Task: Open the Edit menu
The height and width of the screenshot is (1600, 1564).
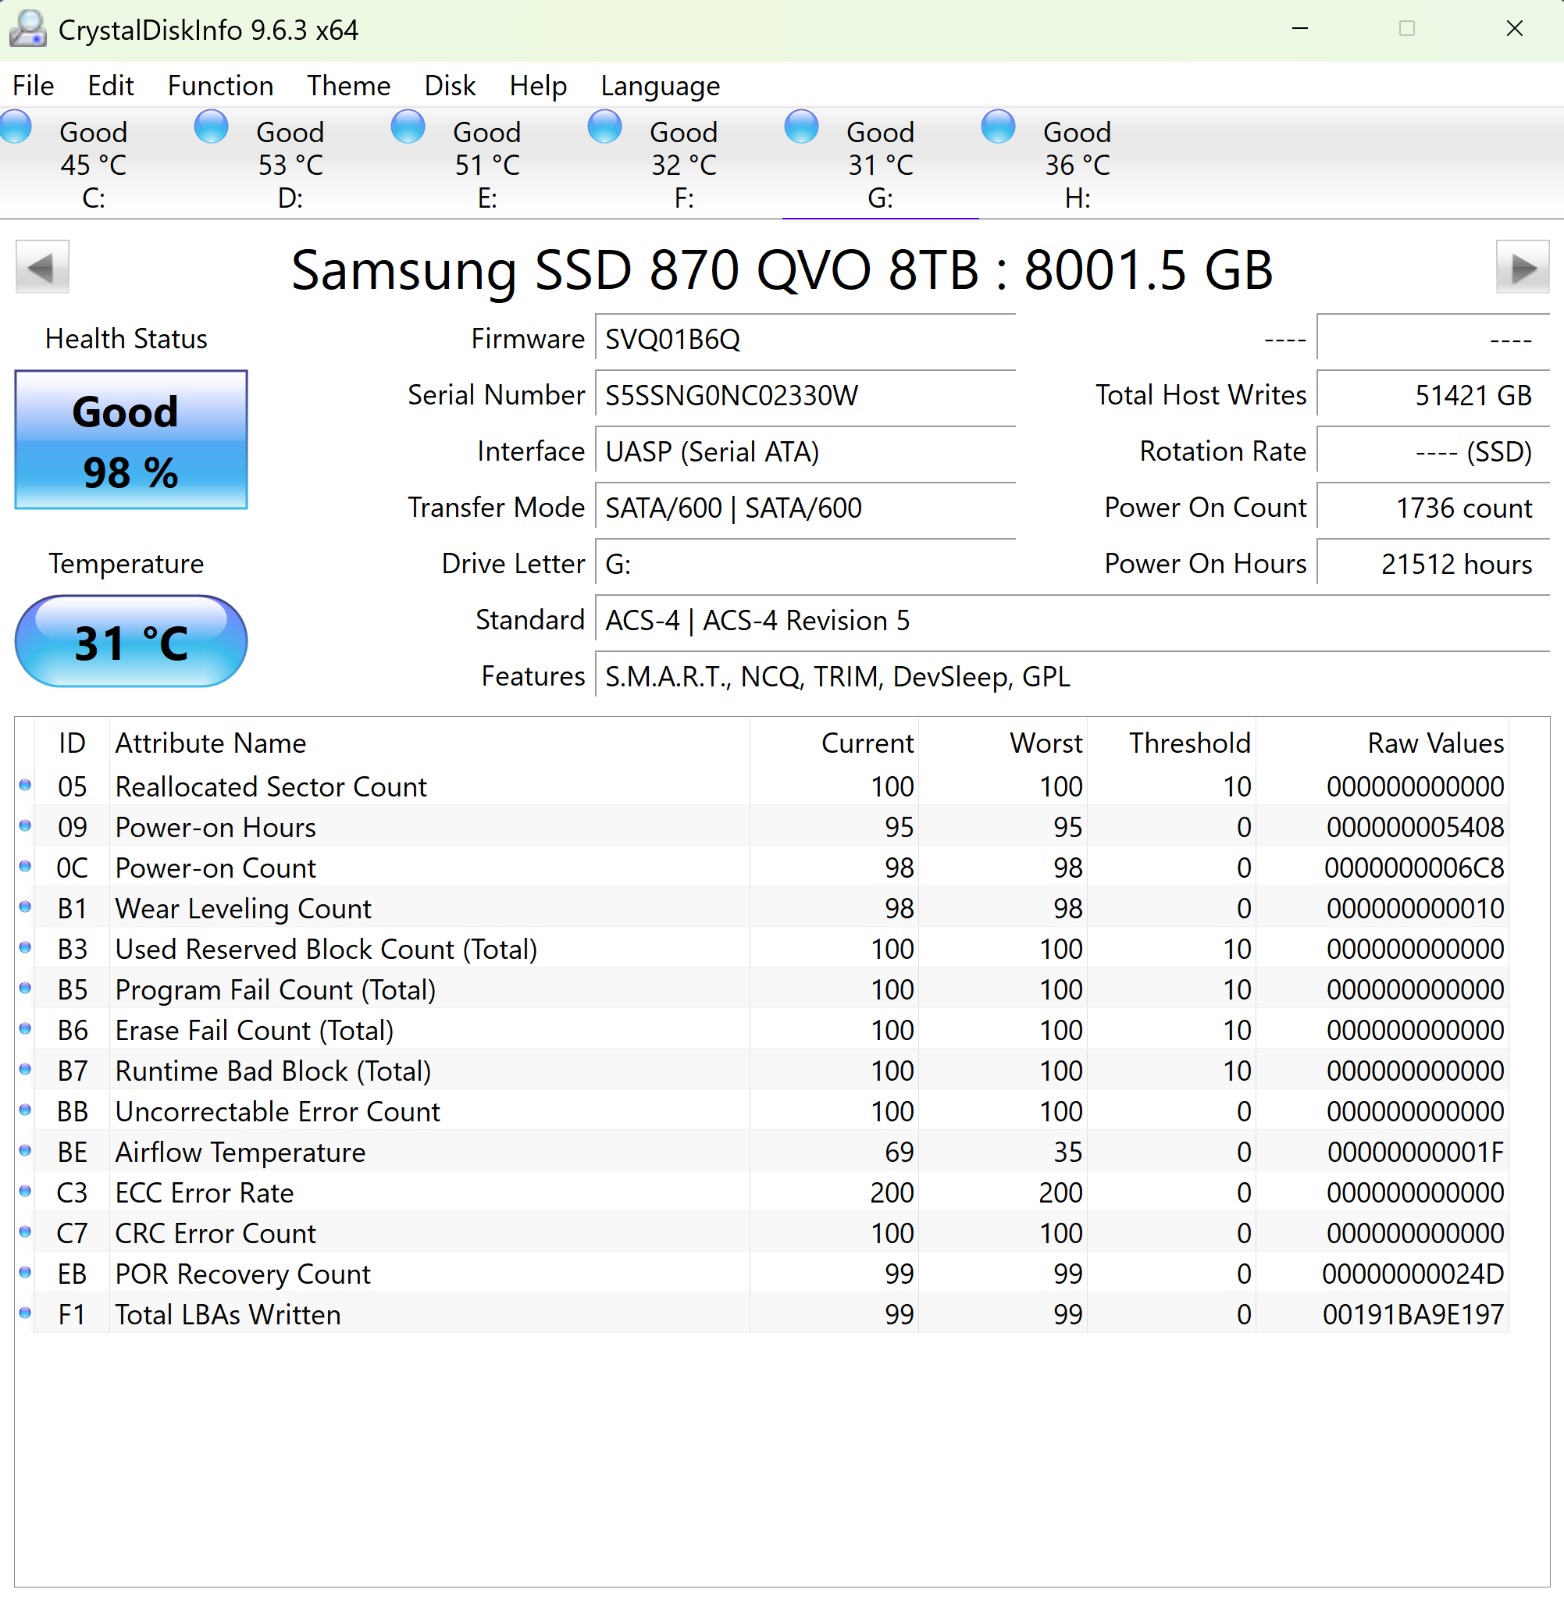Action: point(111,86)
